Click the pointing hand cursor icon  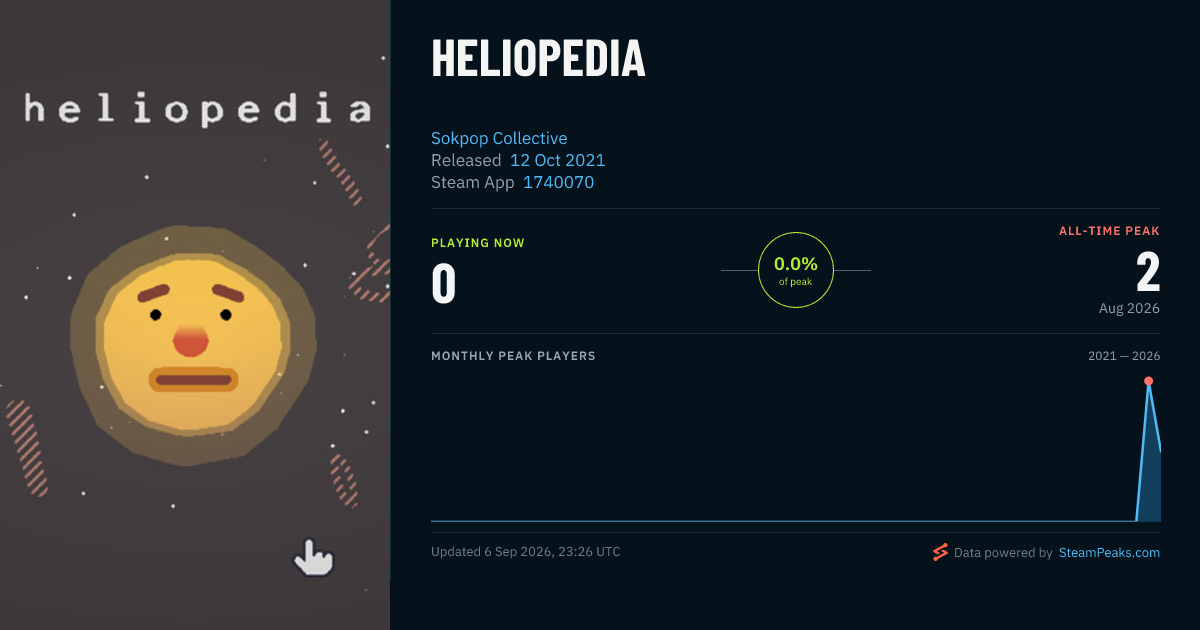coord(313,556)
